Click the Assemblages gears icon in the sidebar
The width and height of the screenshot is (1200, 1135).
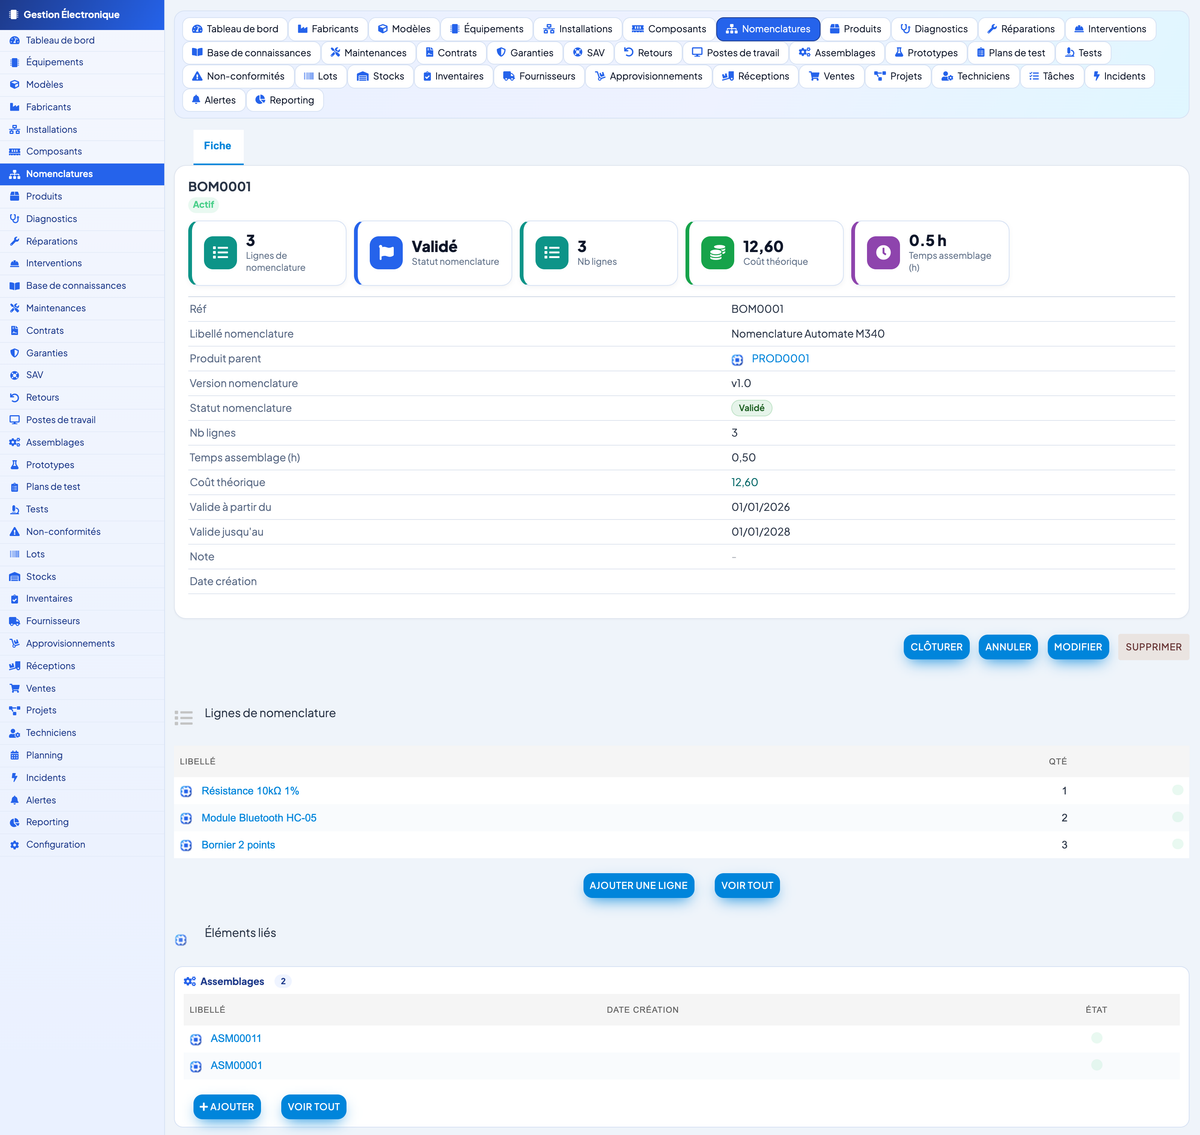(14, 442)
